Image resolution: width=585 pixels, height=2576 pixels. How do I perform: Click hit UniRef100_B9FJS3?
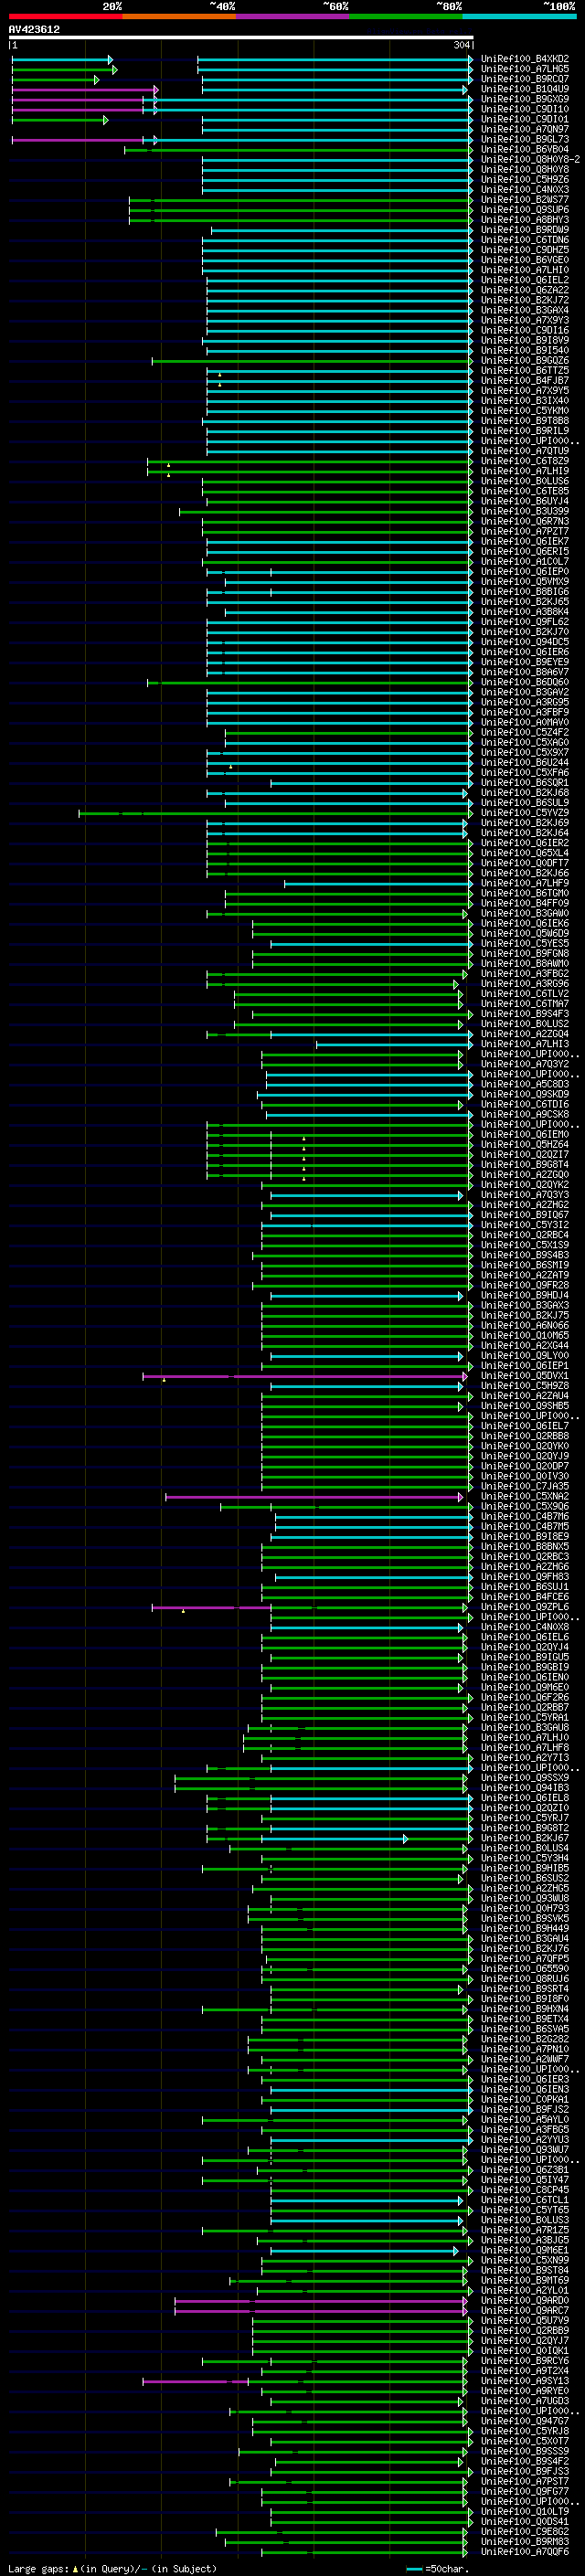pyautogui.click(x=525, y=2472)
